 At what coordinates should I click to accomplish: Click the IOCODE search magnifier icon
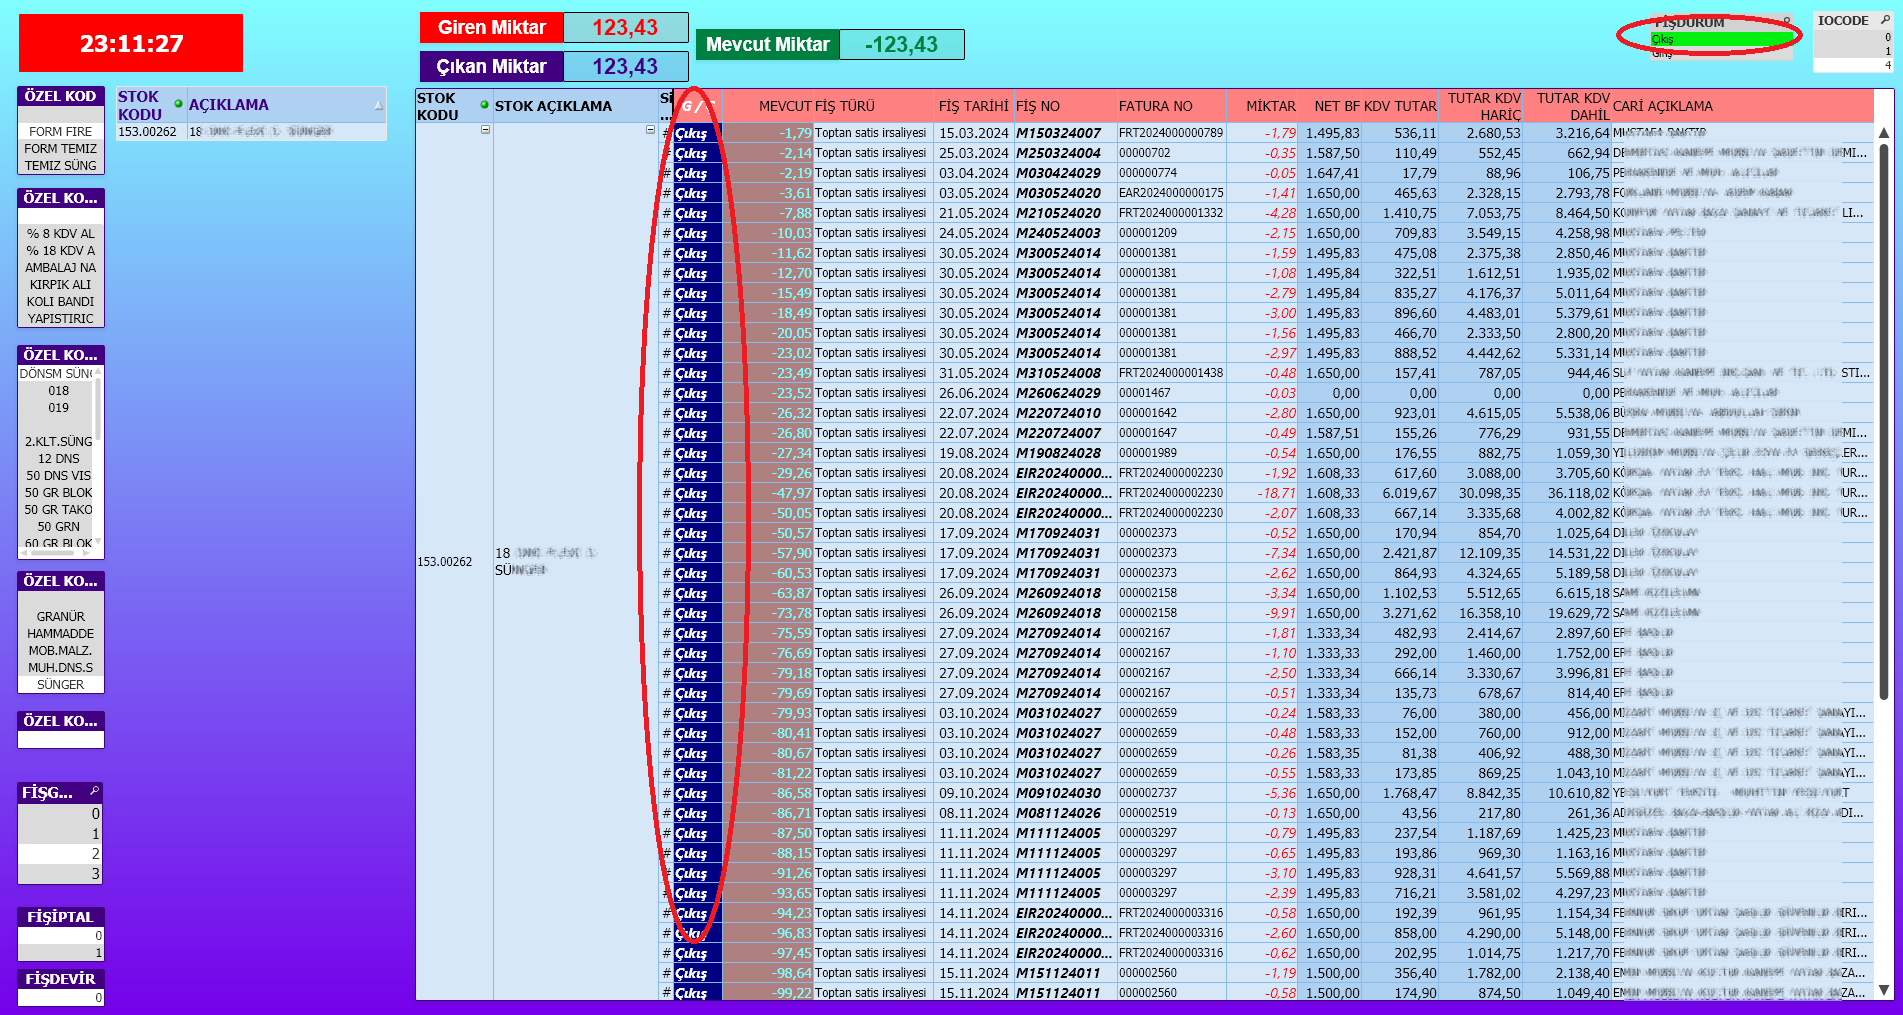click(1885, 20)
